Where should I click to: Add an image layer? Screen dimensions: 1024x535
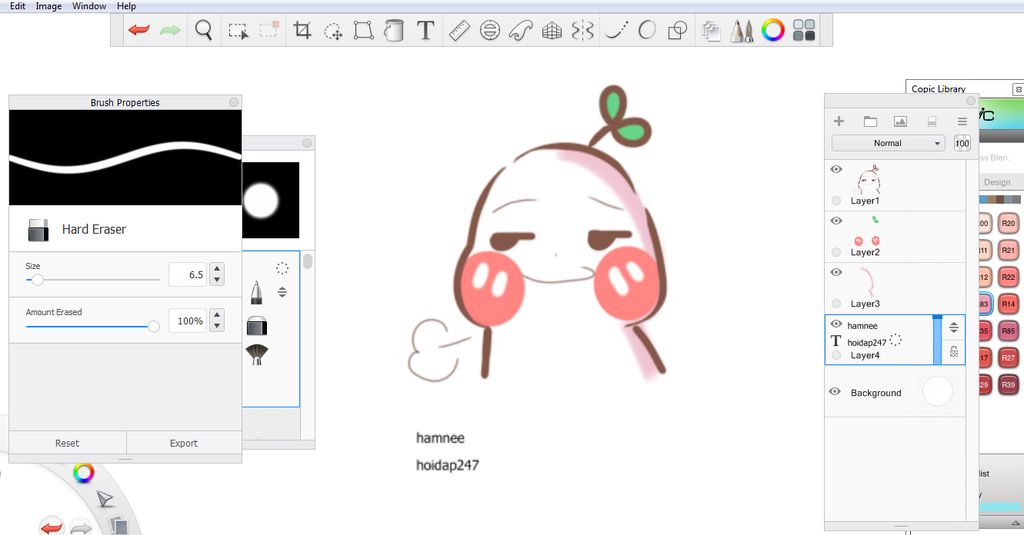(901, 121)
